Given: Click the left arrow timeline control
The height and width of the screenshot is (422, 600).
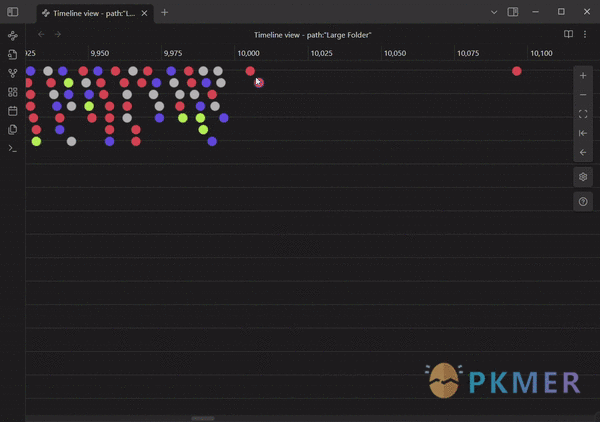Looking at the screenshot, I should point(583,152).
